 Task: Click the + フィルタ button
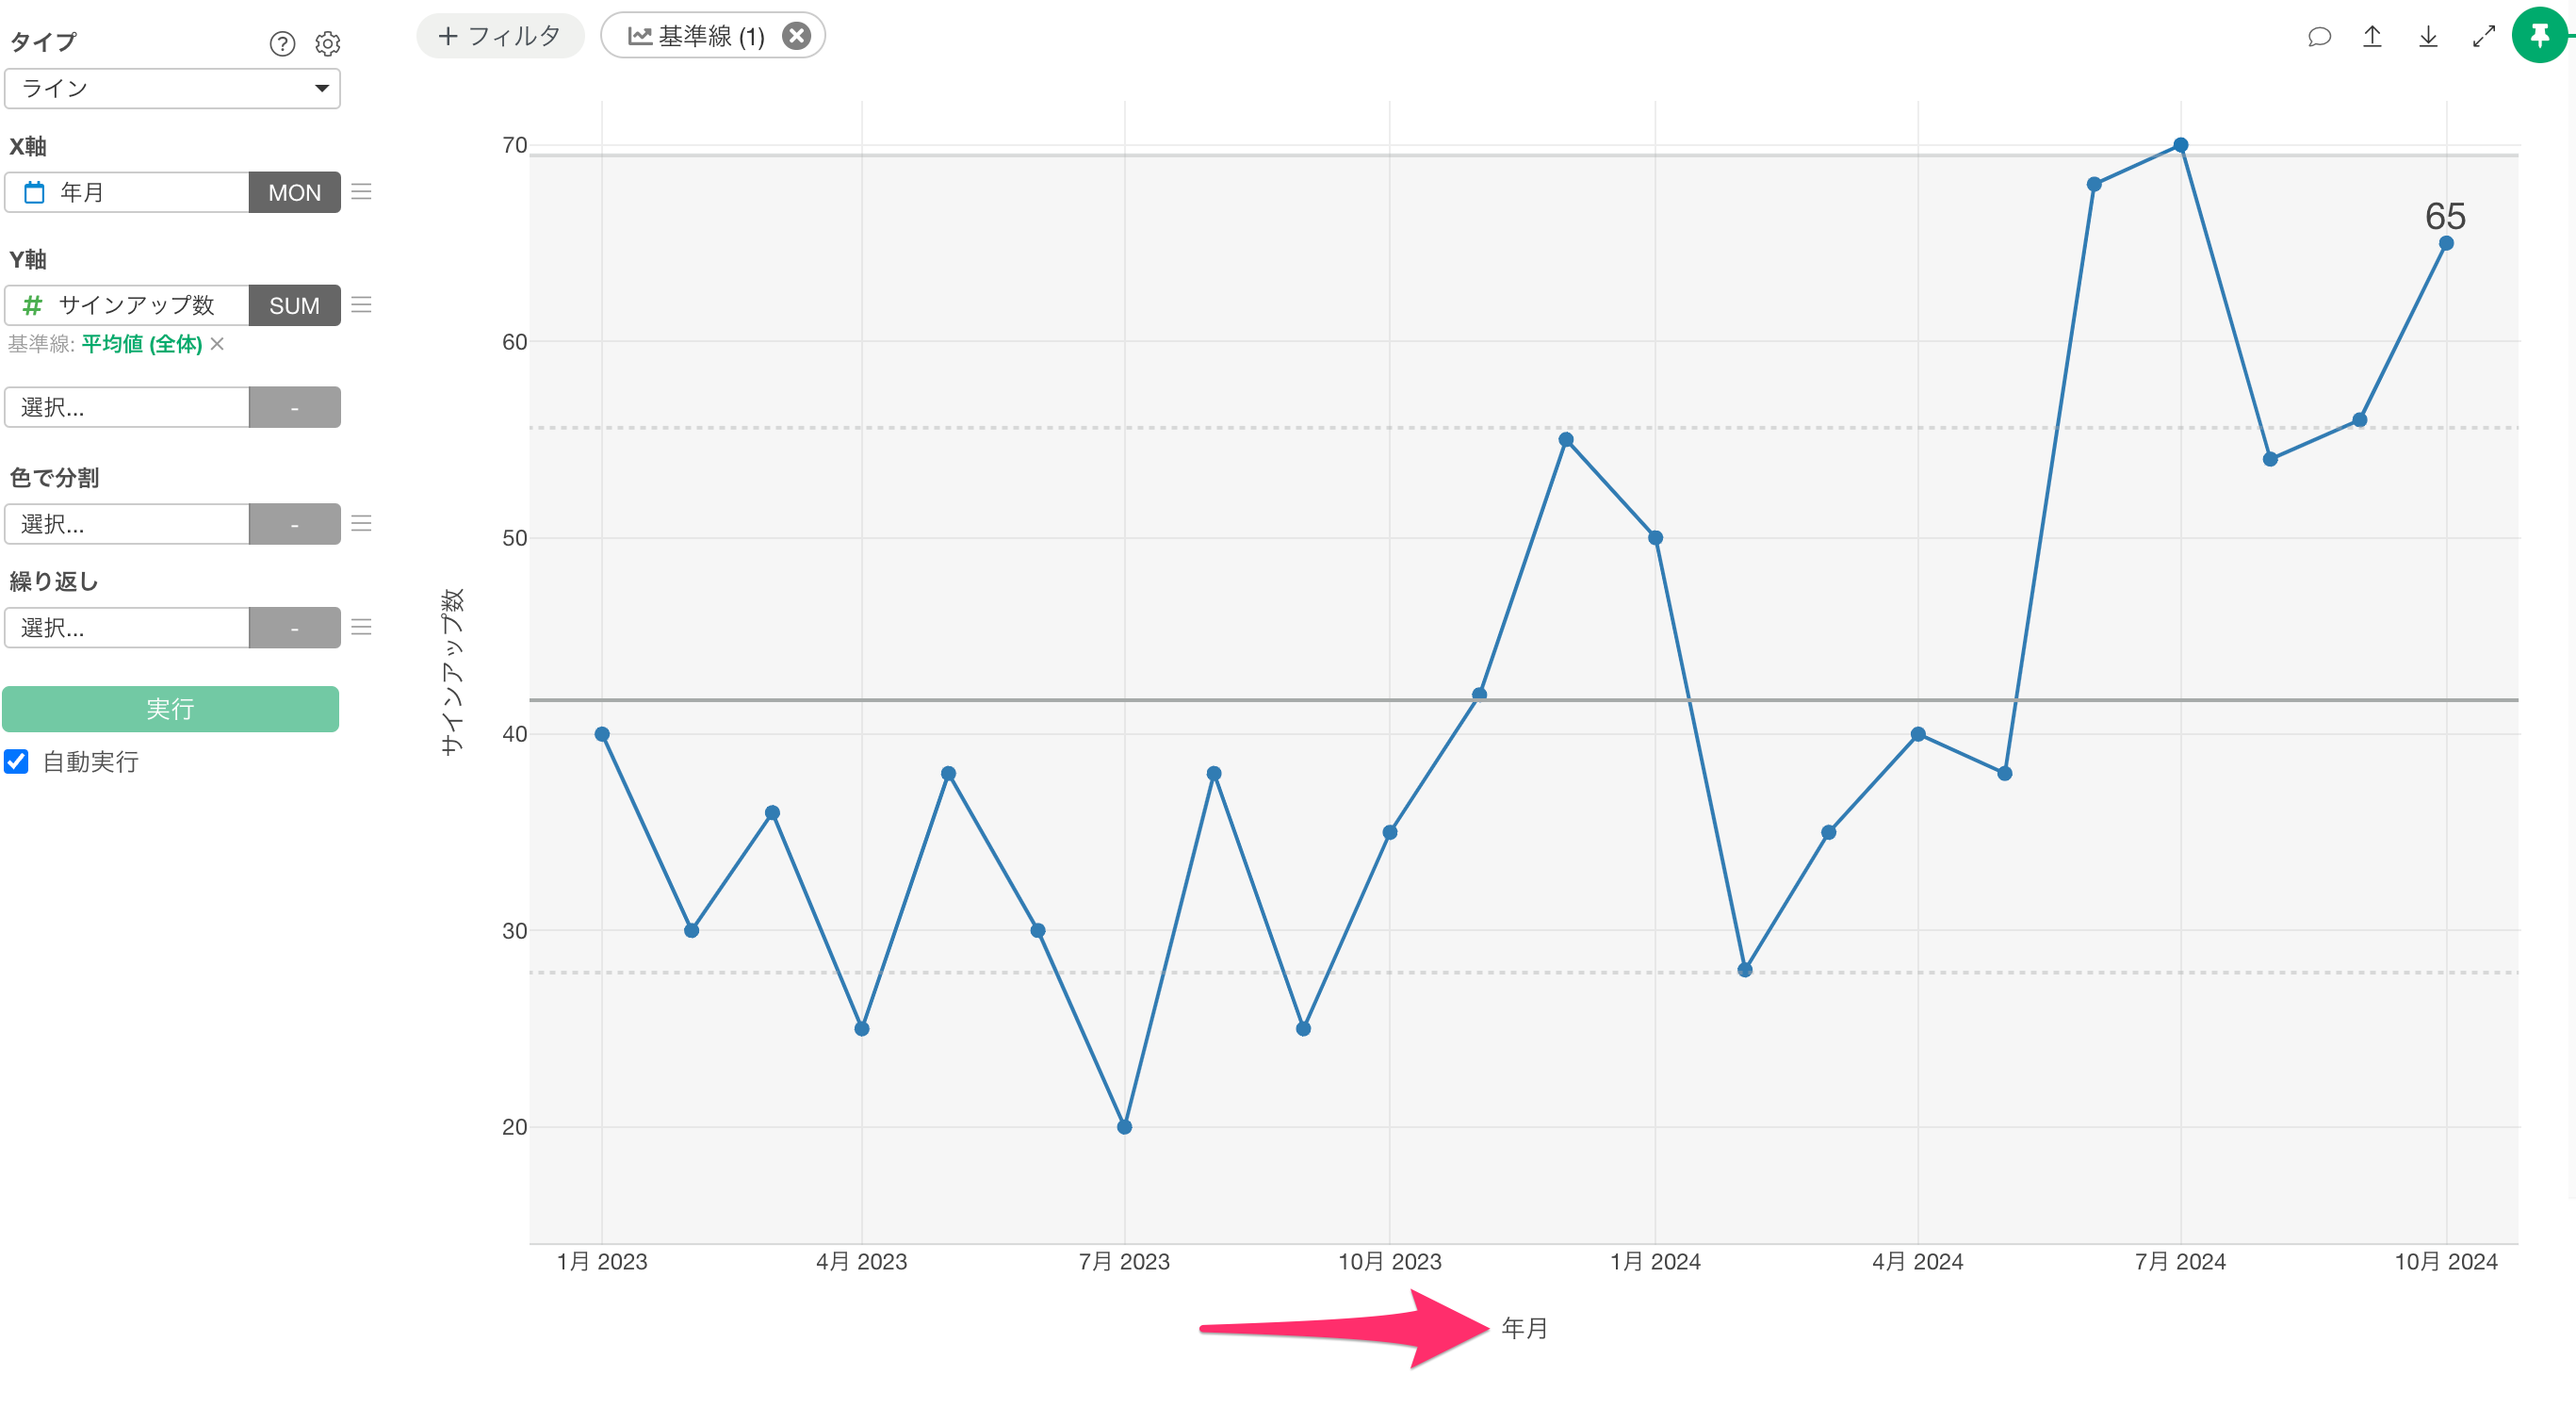pos(500,36)
